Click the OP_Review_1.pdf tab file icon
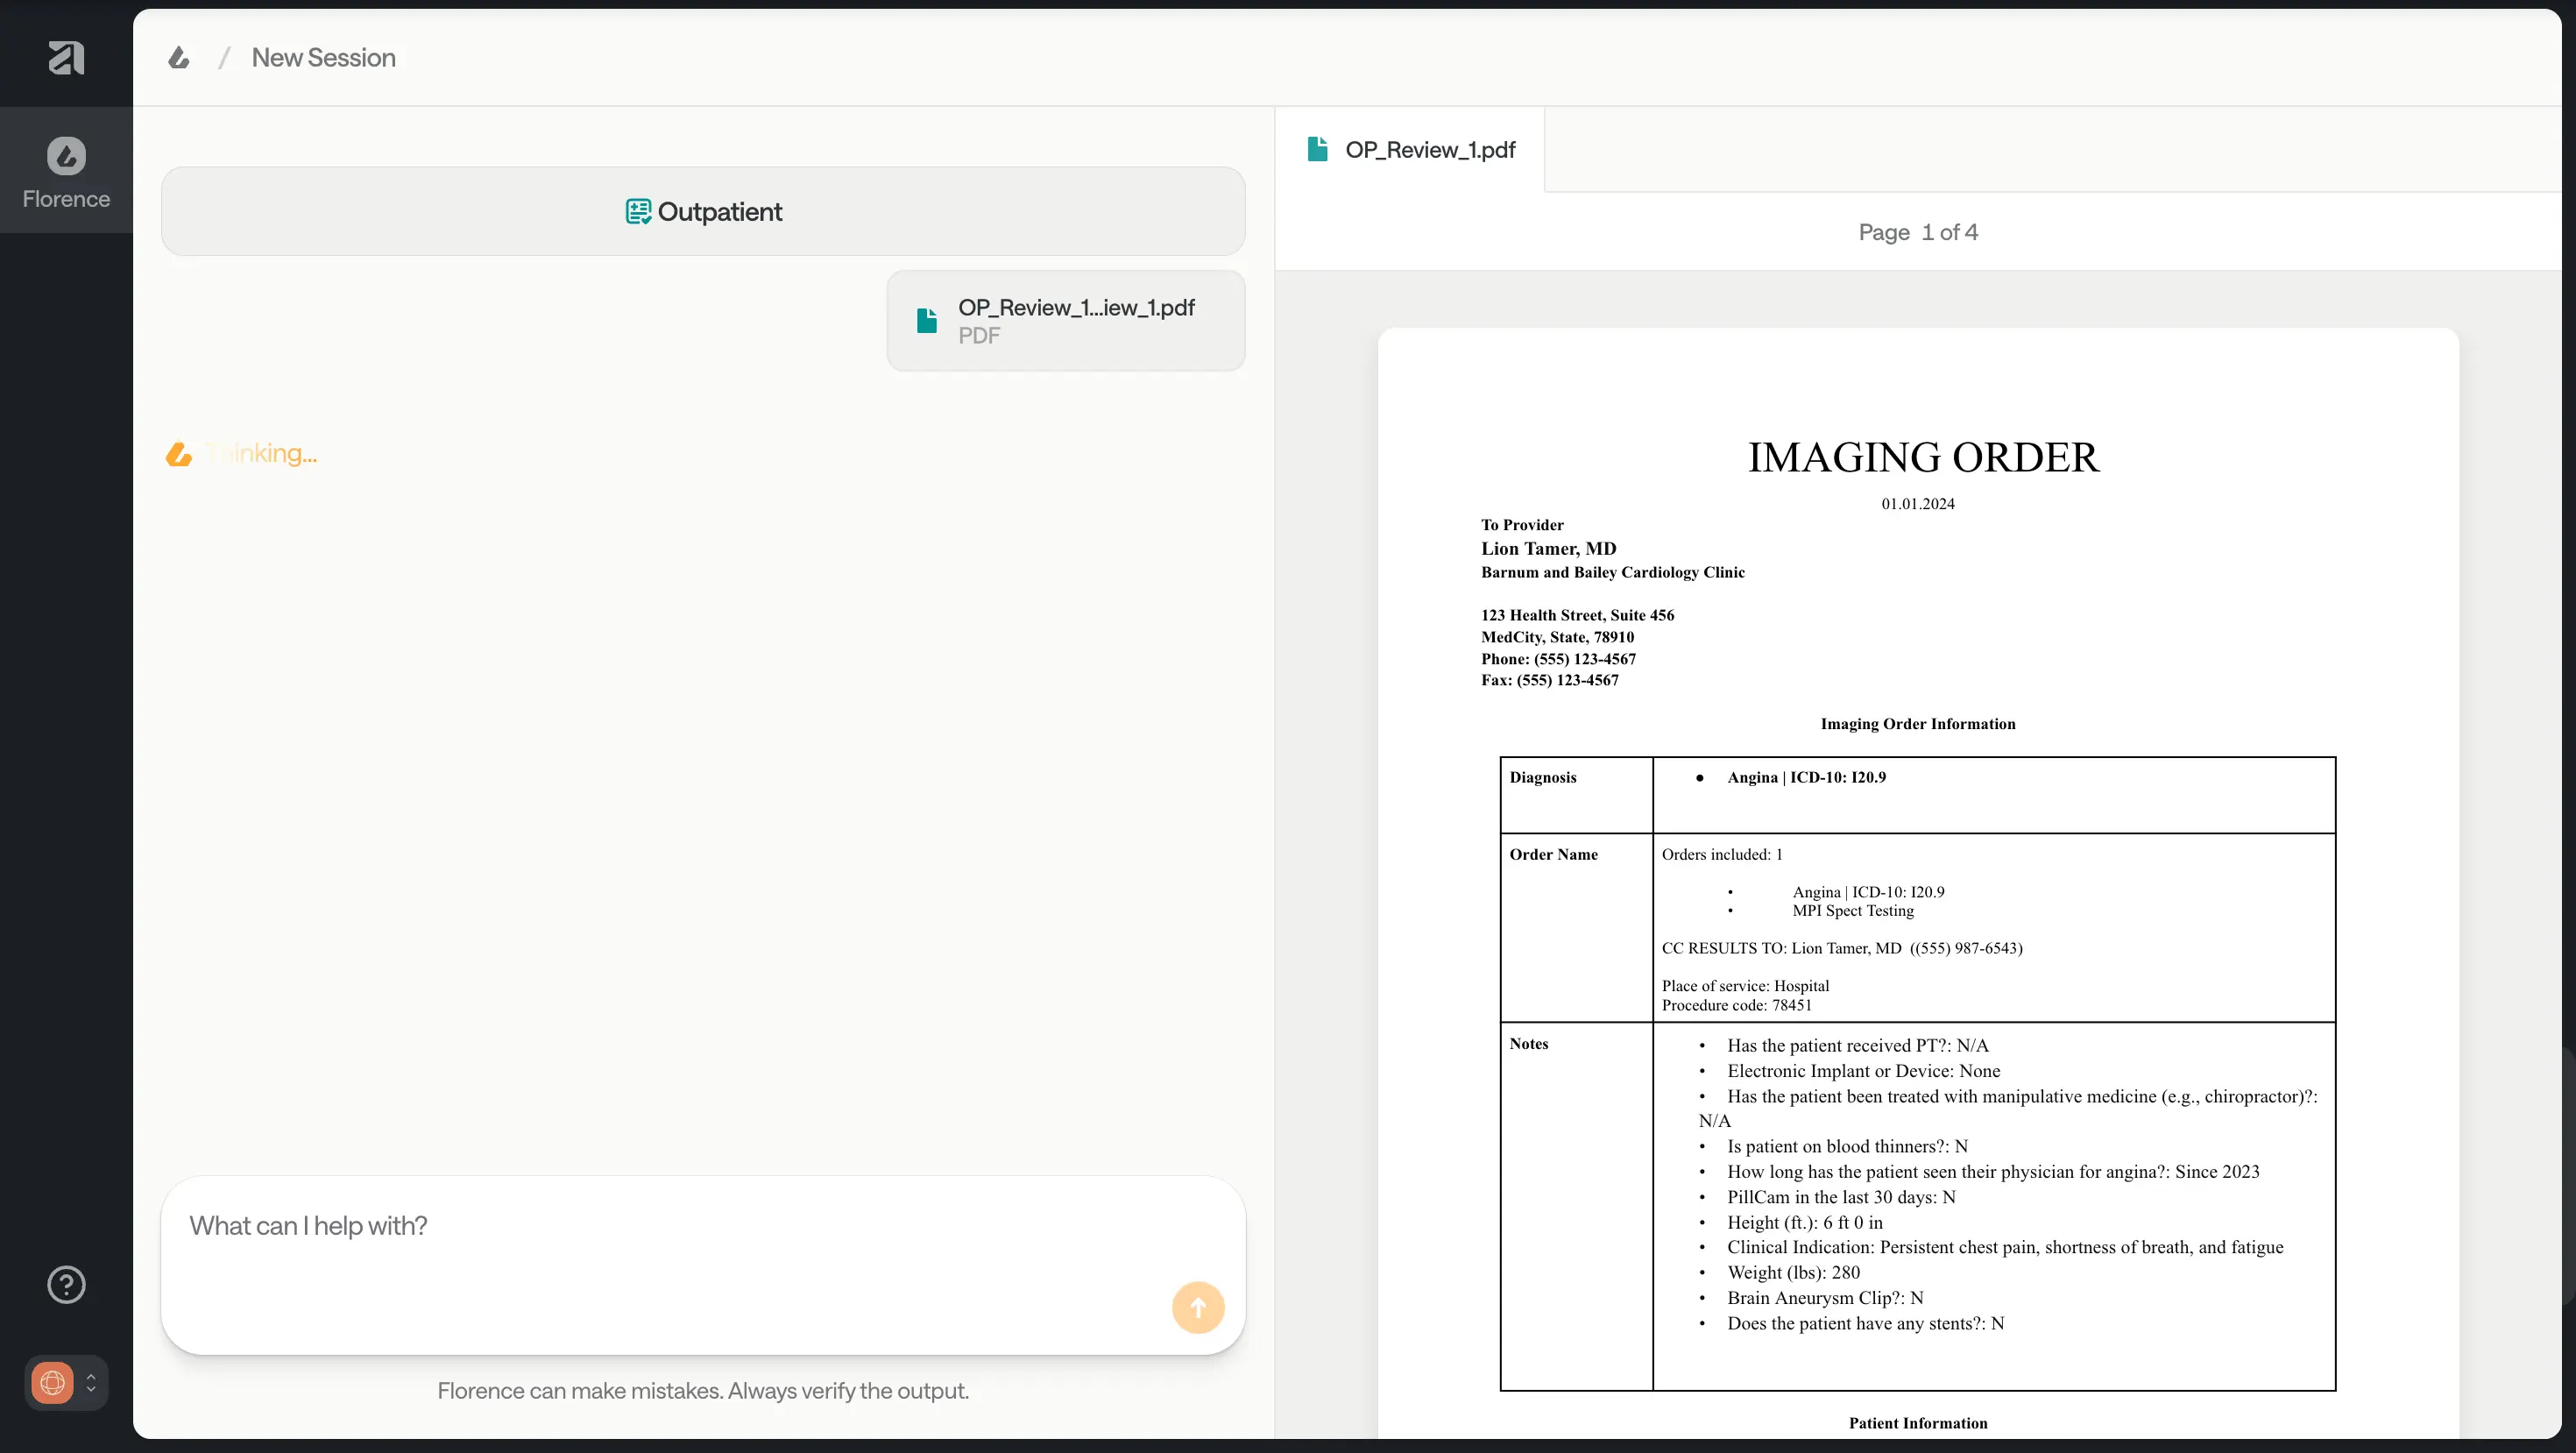The height and width of the screenshot is (1453, 2576). 1317,150
